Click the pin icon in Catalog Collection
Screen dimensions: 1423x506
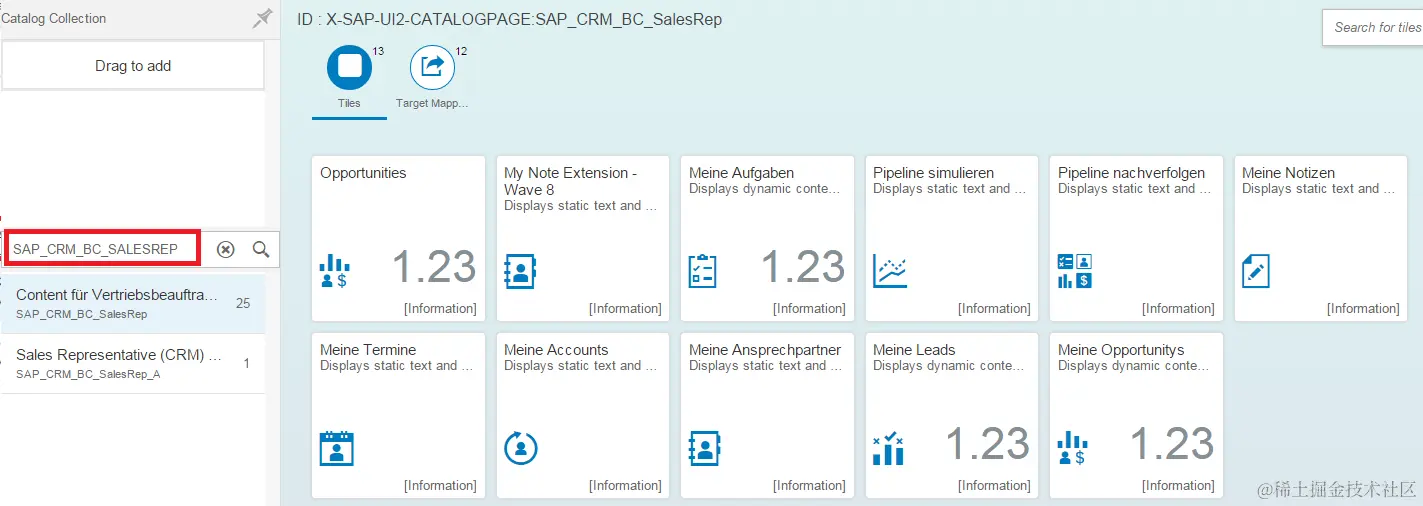point(262,18)
